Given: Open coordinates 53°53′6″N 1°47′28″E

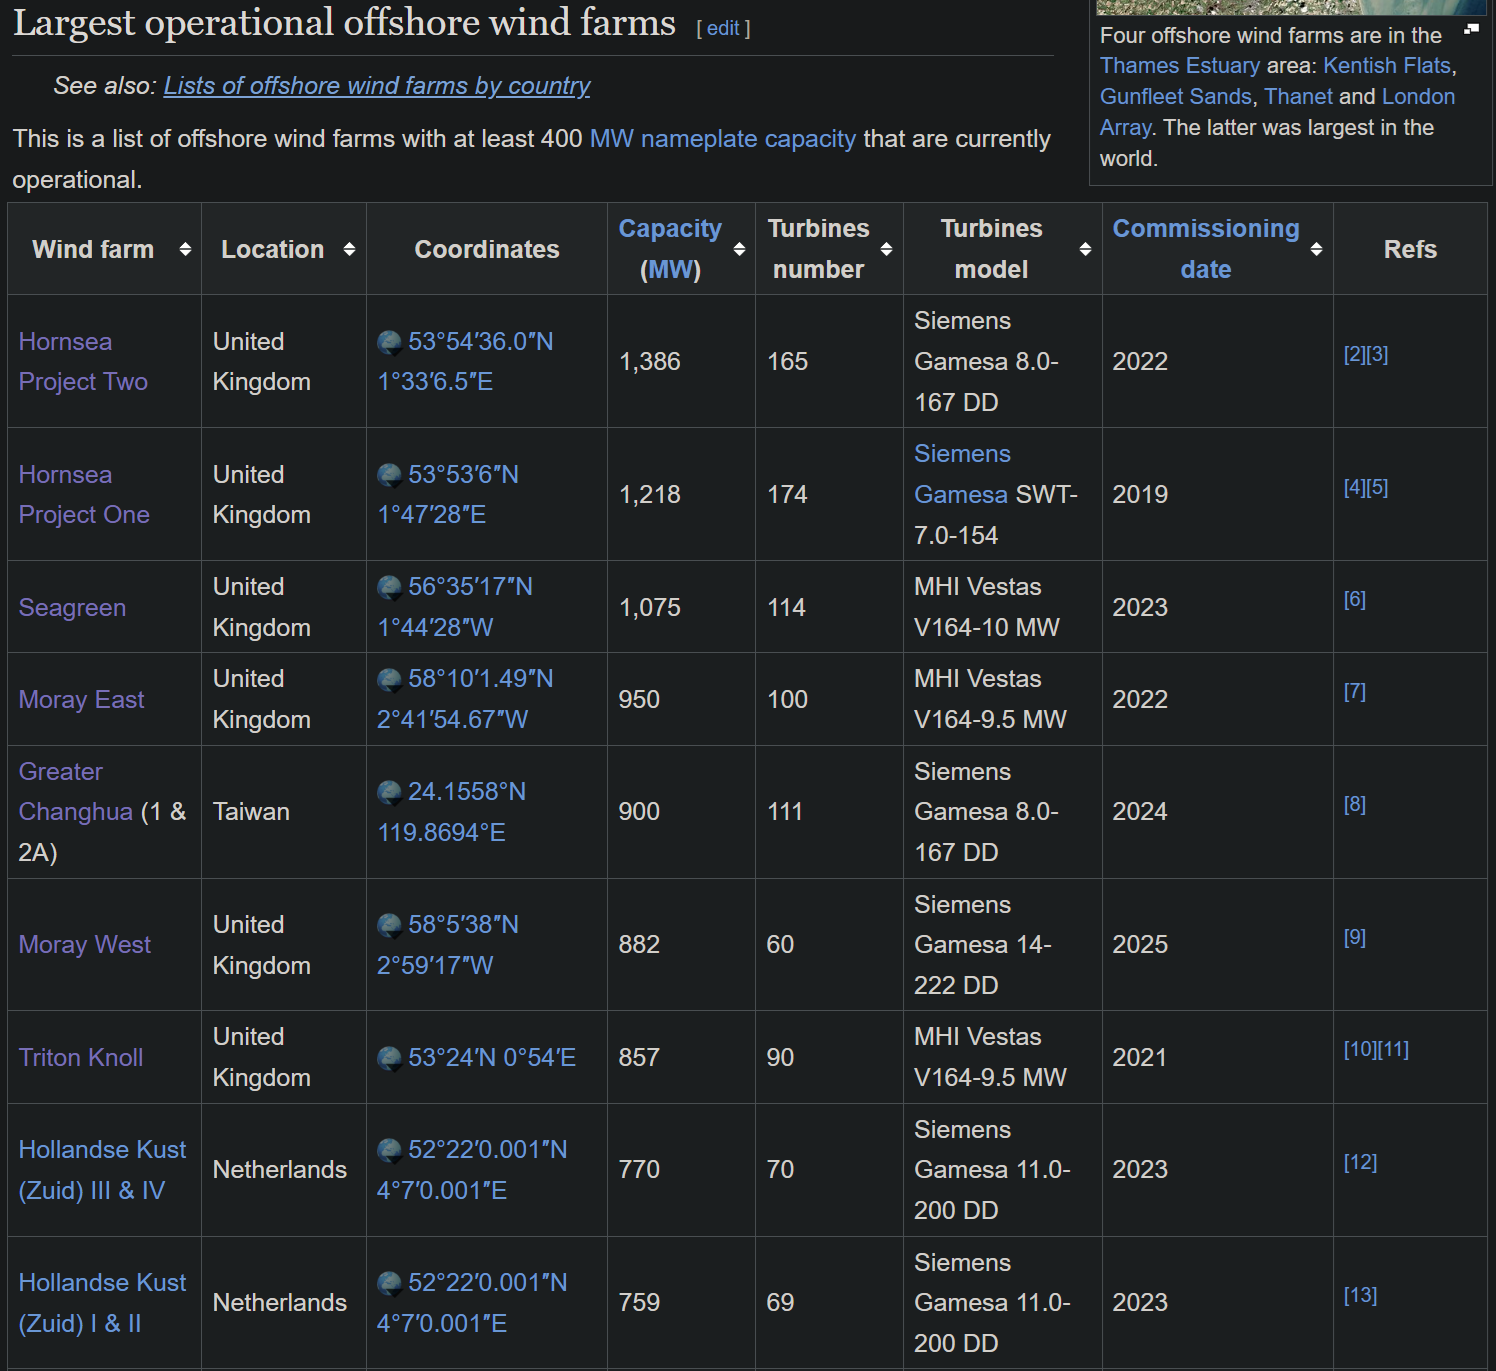Looking at the screenshot, I should 448,495.
